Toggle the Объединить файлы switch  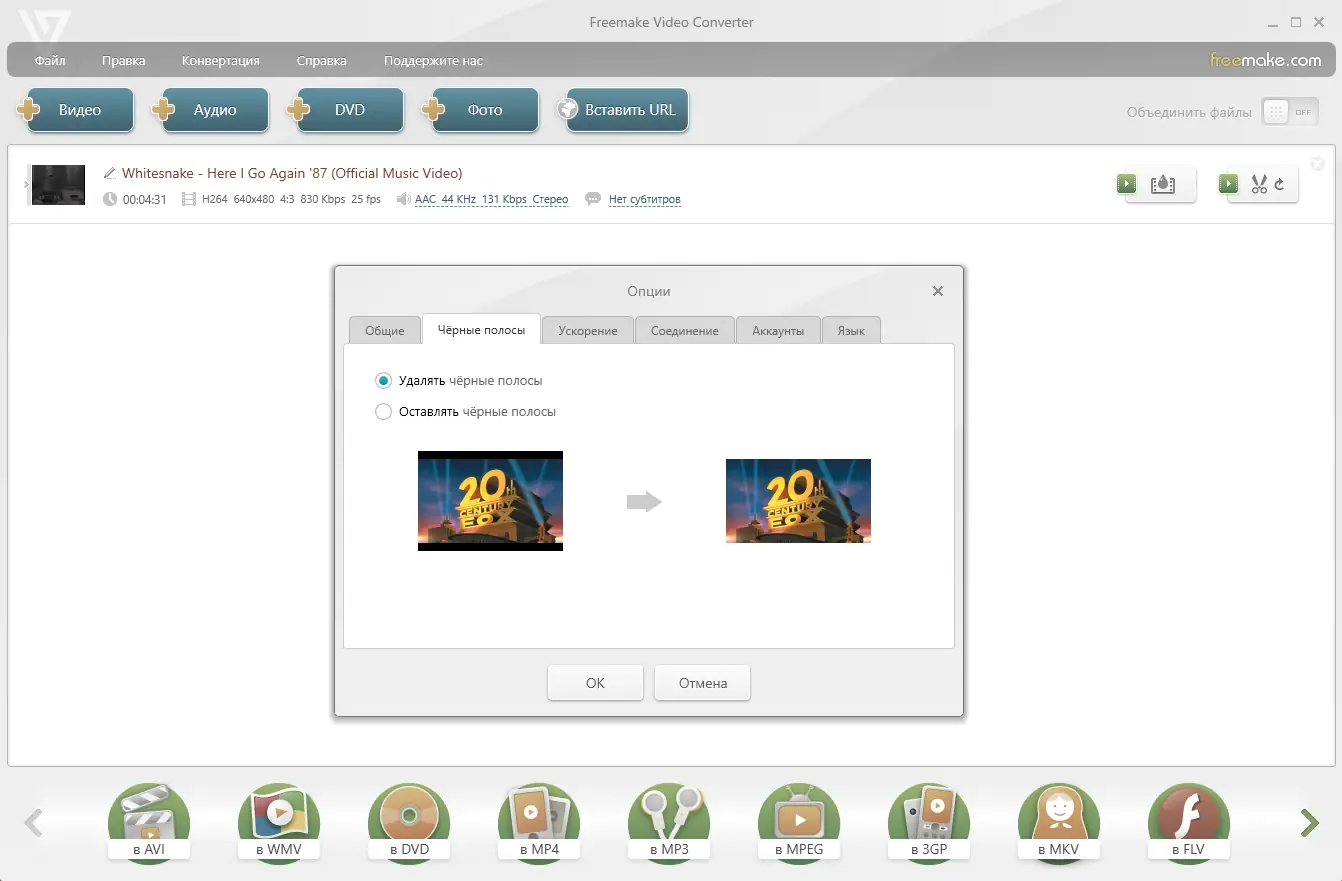point(1289,112)
